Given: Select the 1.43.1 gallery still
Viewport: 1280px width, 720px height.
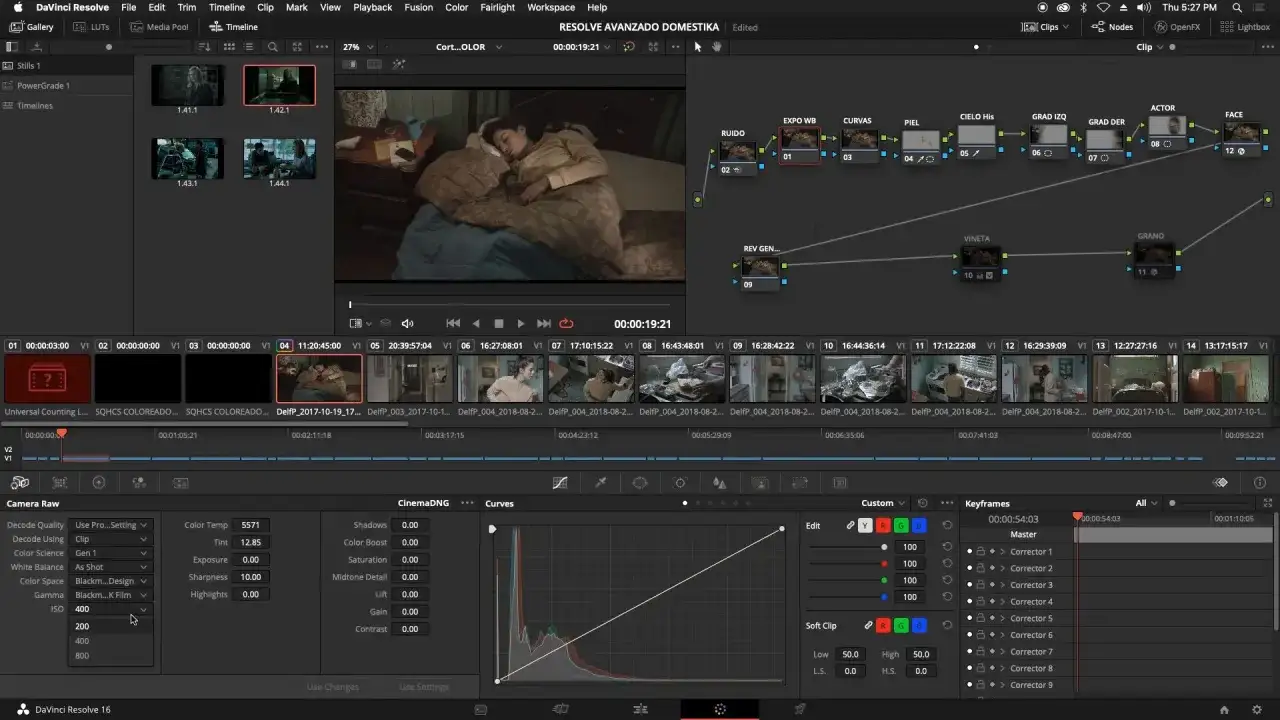Looking at the screenshot, I should [187, 160].
